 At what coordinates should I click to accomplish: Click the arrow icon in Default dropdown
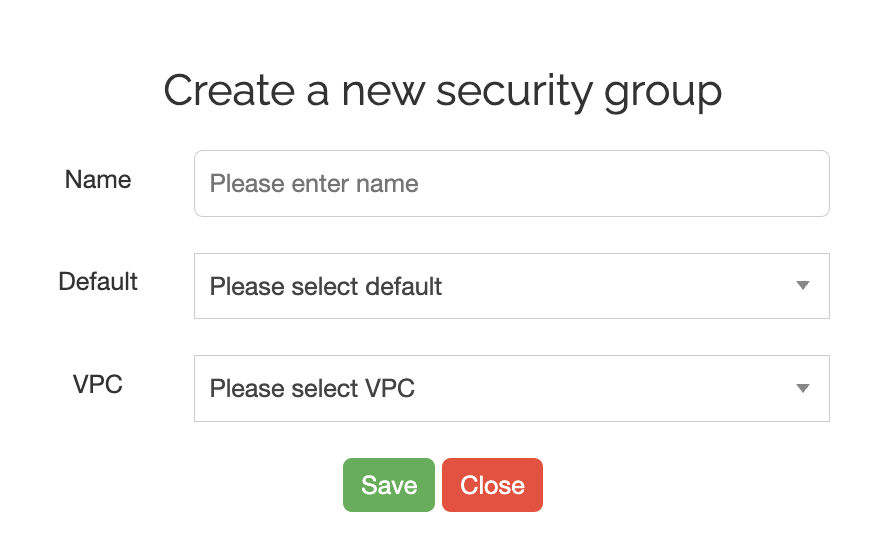802,286
